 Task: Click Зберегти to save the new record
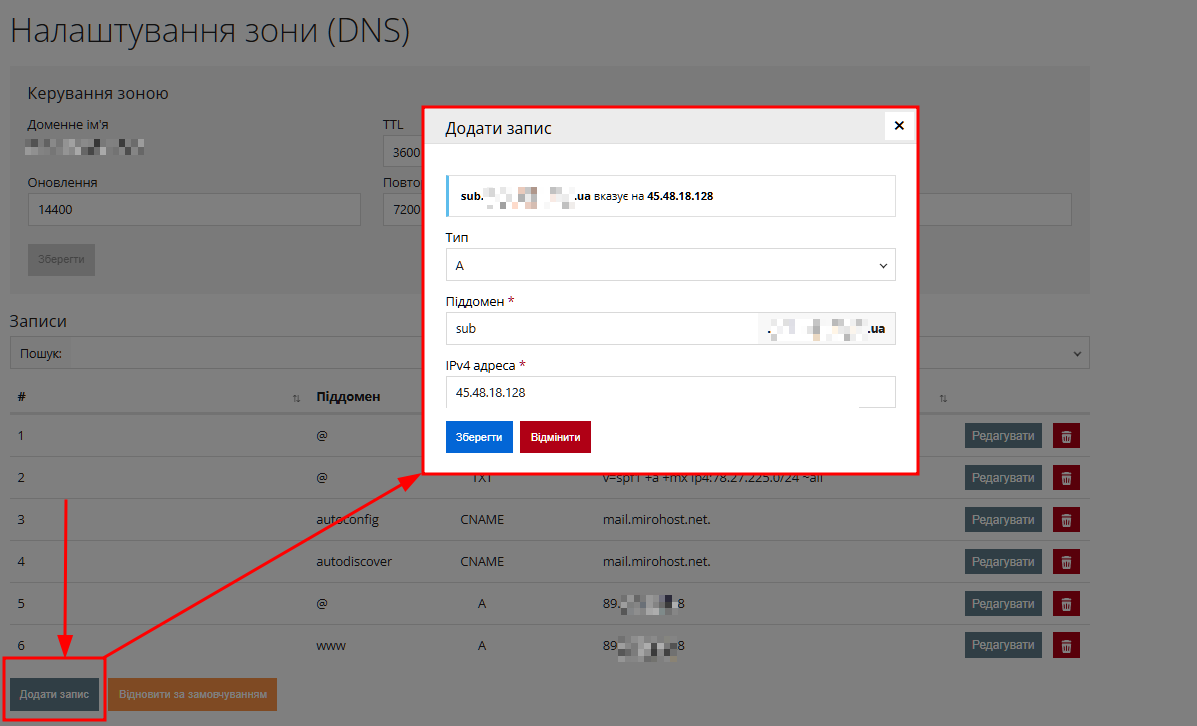point(479,436)
